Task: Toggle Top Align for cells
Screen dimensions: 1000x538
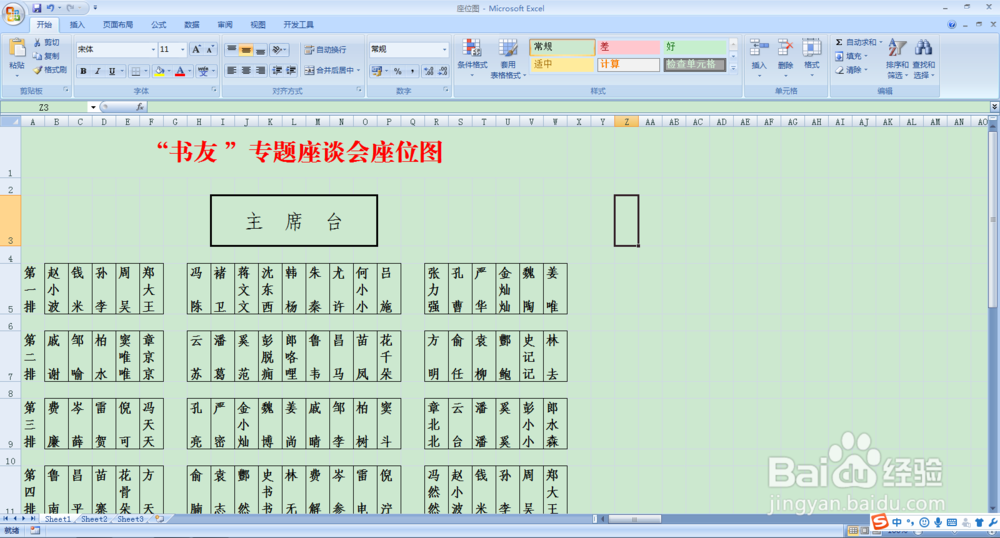Action: pyautogui.click(x=232, y=50)
